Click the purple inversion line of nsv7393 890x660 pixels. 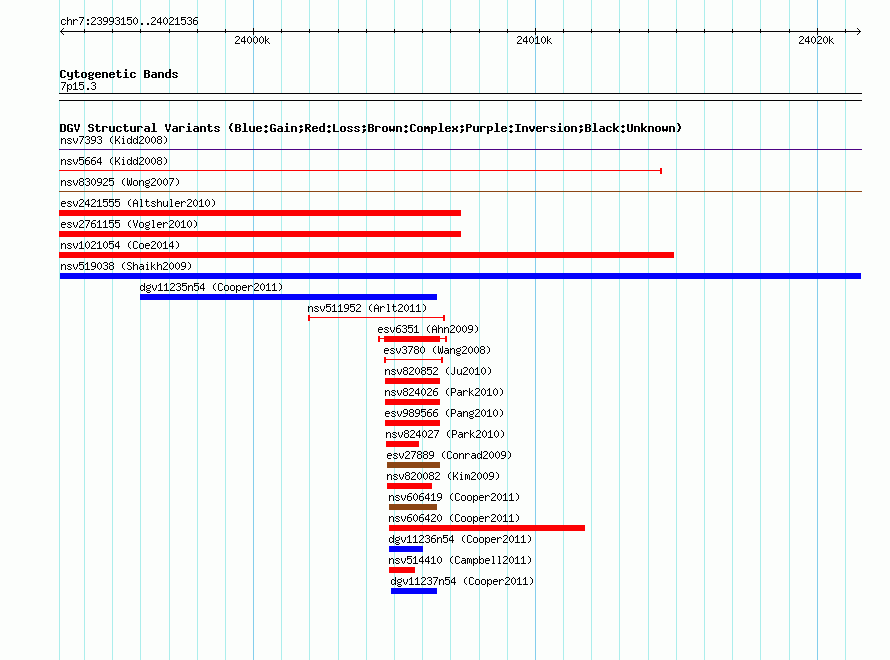point(460,150)
